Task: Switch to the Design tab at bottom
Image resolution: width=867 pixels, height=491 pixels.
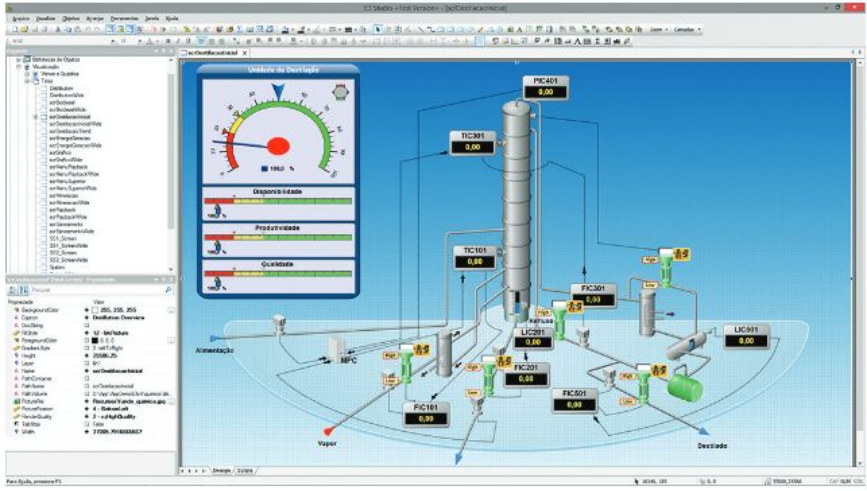Action: tap(219, 470)
